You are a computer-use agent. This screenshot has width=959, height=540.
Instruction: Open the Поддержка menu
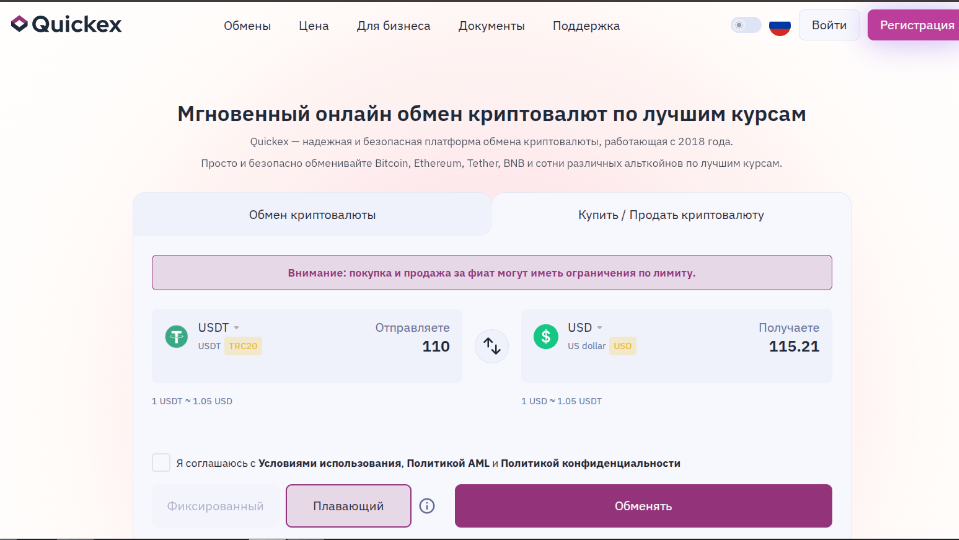pos(587,26)
